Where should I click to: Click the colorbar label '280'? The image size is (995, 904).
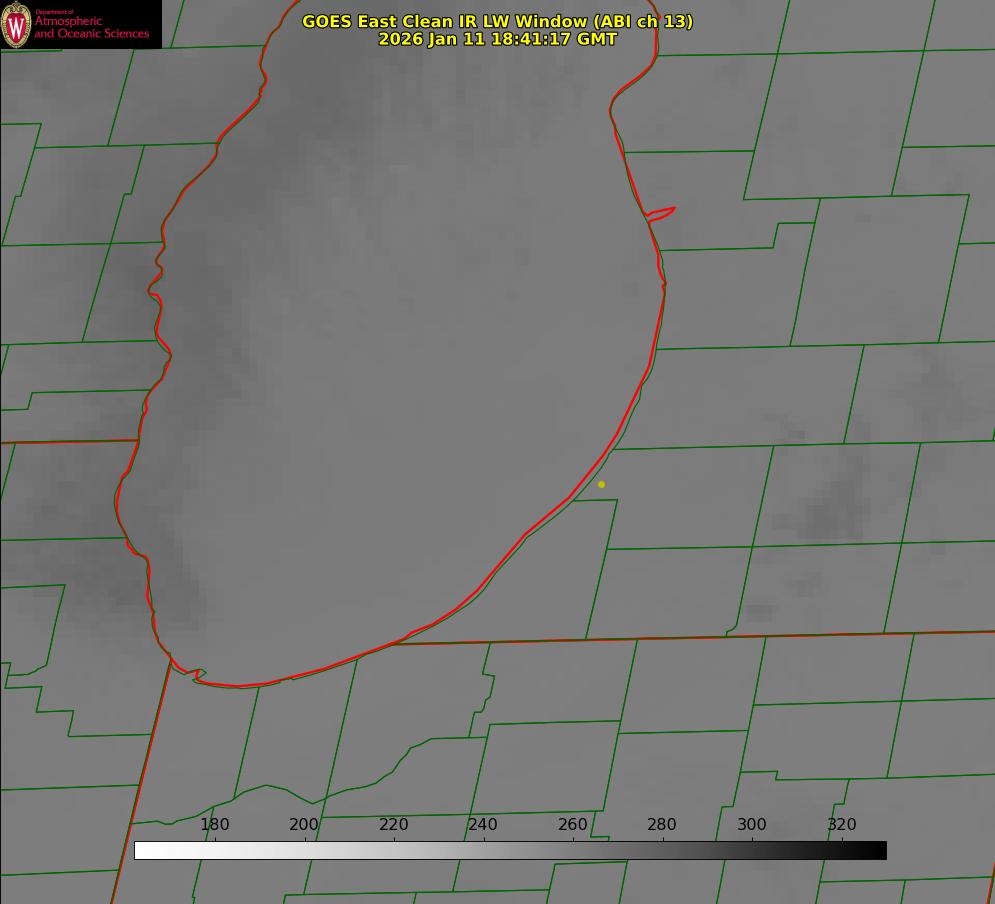662,825
